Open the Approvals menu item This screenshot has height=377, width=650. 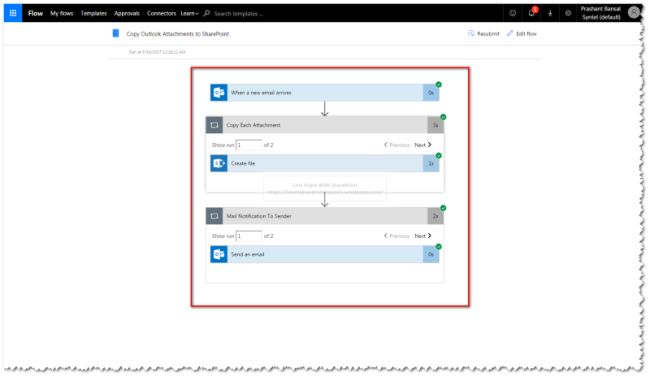point(127,13)
